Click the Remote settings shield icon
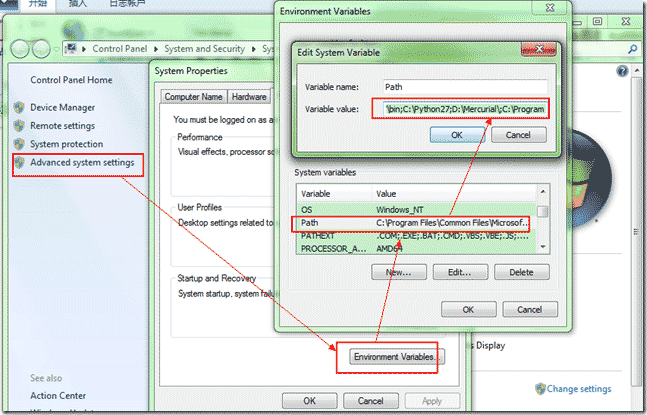The height and width of the screenshot is (415, 647). click(x=19, y=126)
